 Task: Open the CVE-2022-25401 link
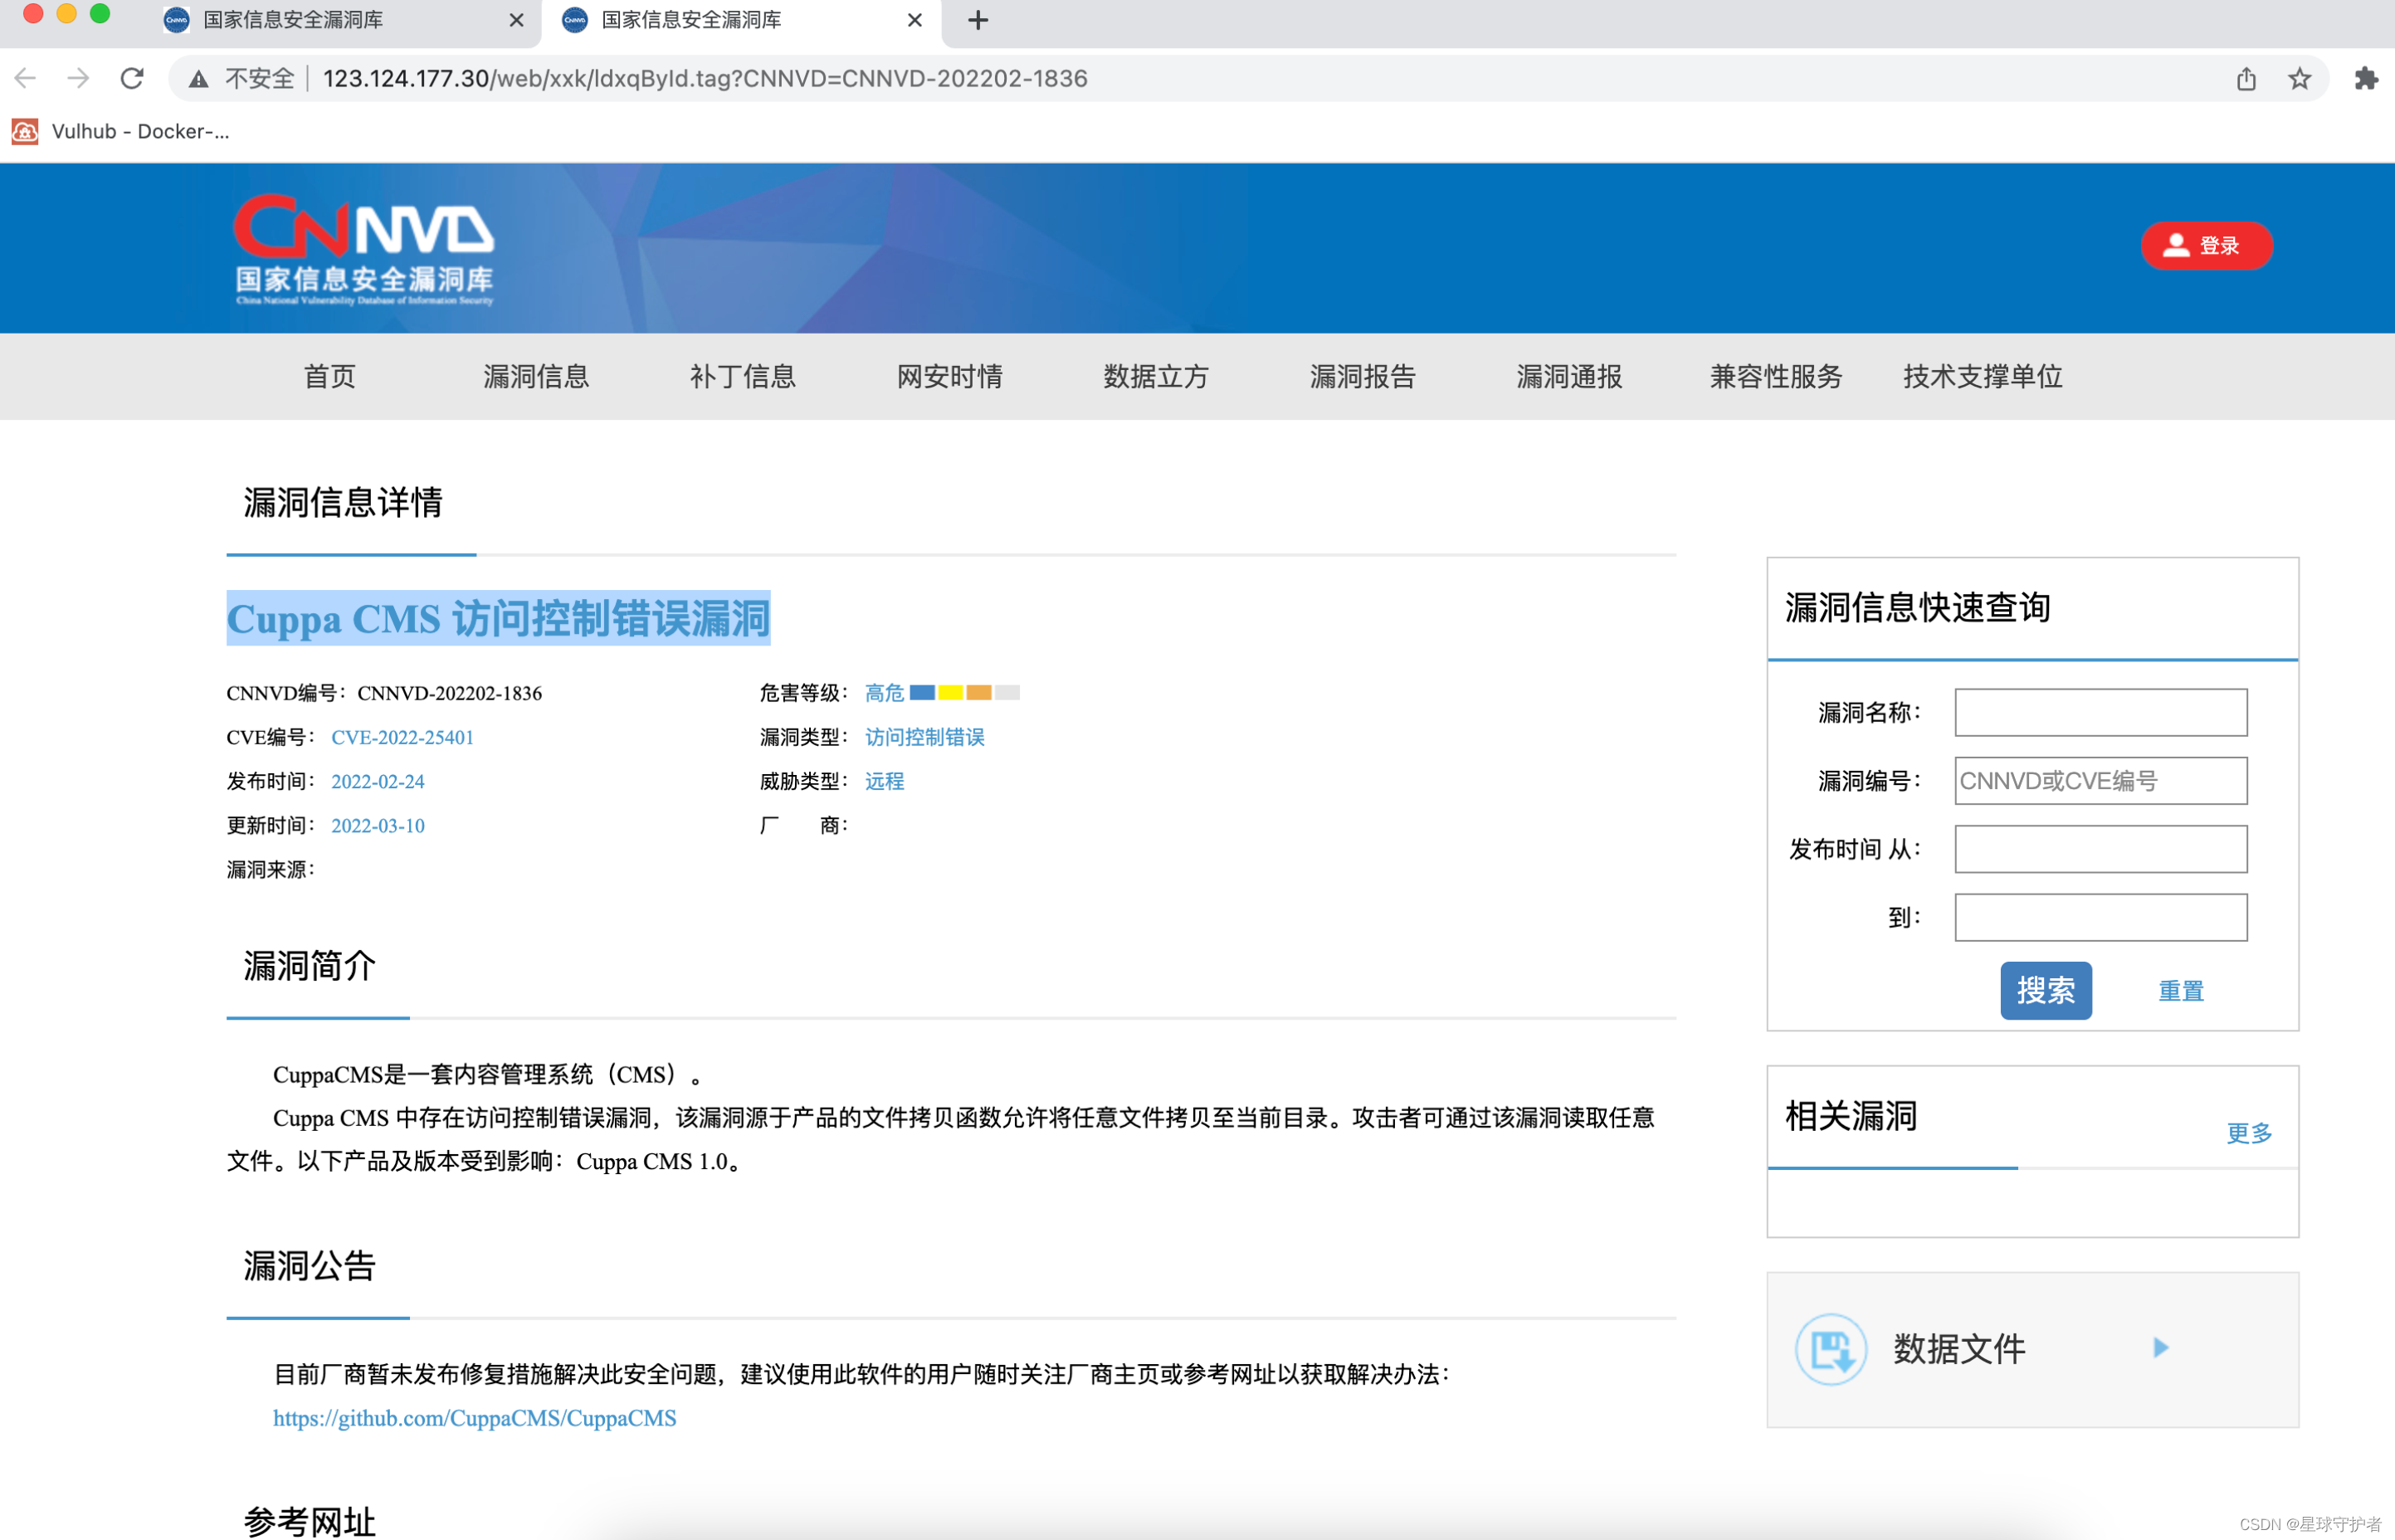pyautogui.click(x=402, y=737)
